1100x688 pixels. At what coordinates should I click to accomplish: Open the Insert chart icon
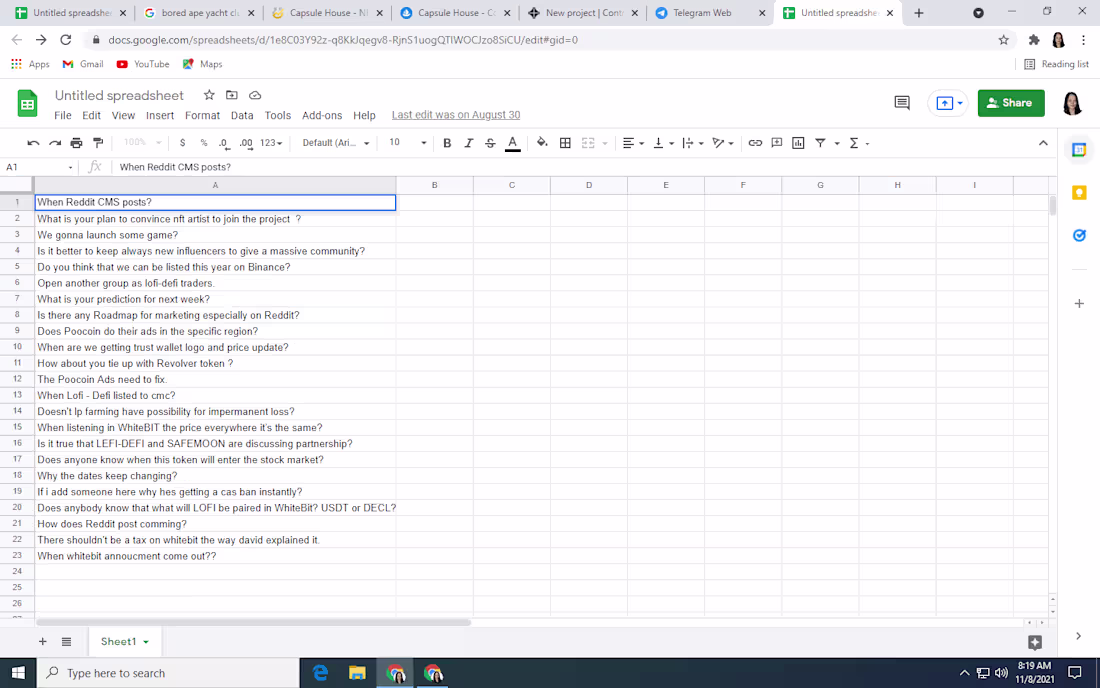(797, 142)
